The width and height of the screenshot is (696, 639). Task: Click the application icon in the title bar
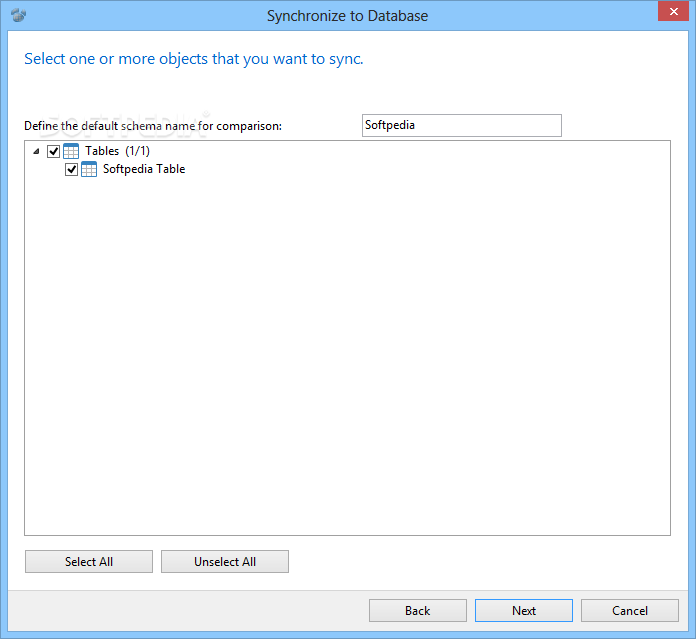(19, 15)
